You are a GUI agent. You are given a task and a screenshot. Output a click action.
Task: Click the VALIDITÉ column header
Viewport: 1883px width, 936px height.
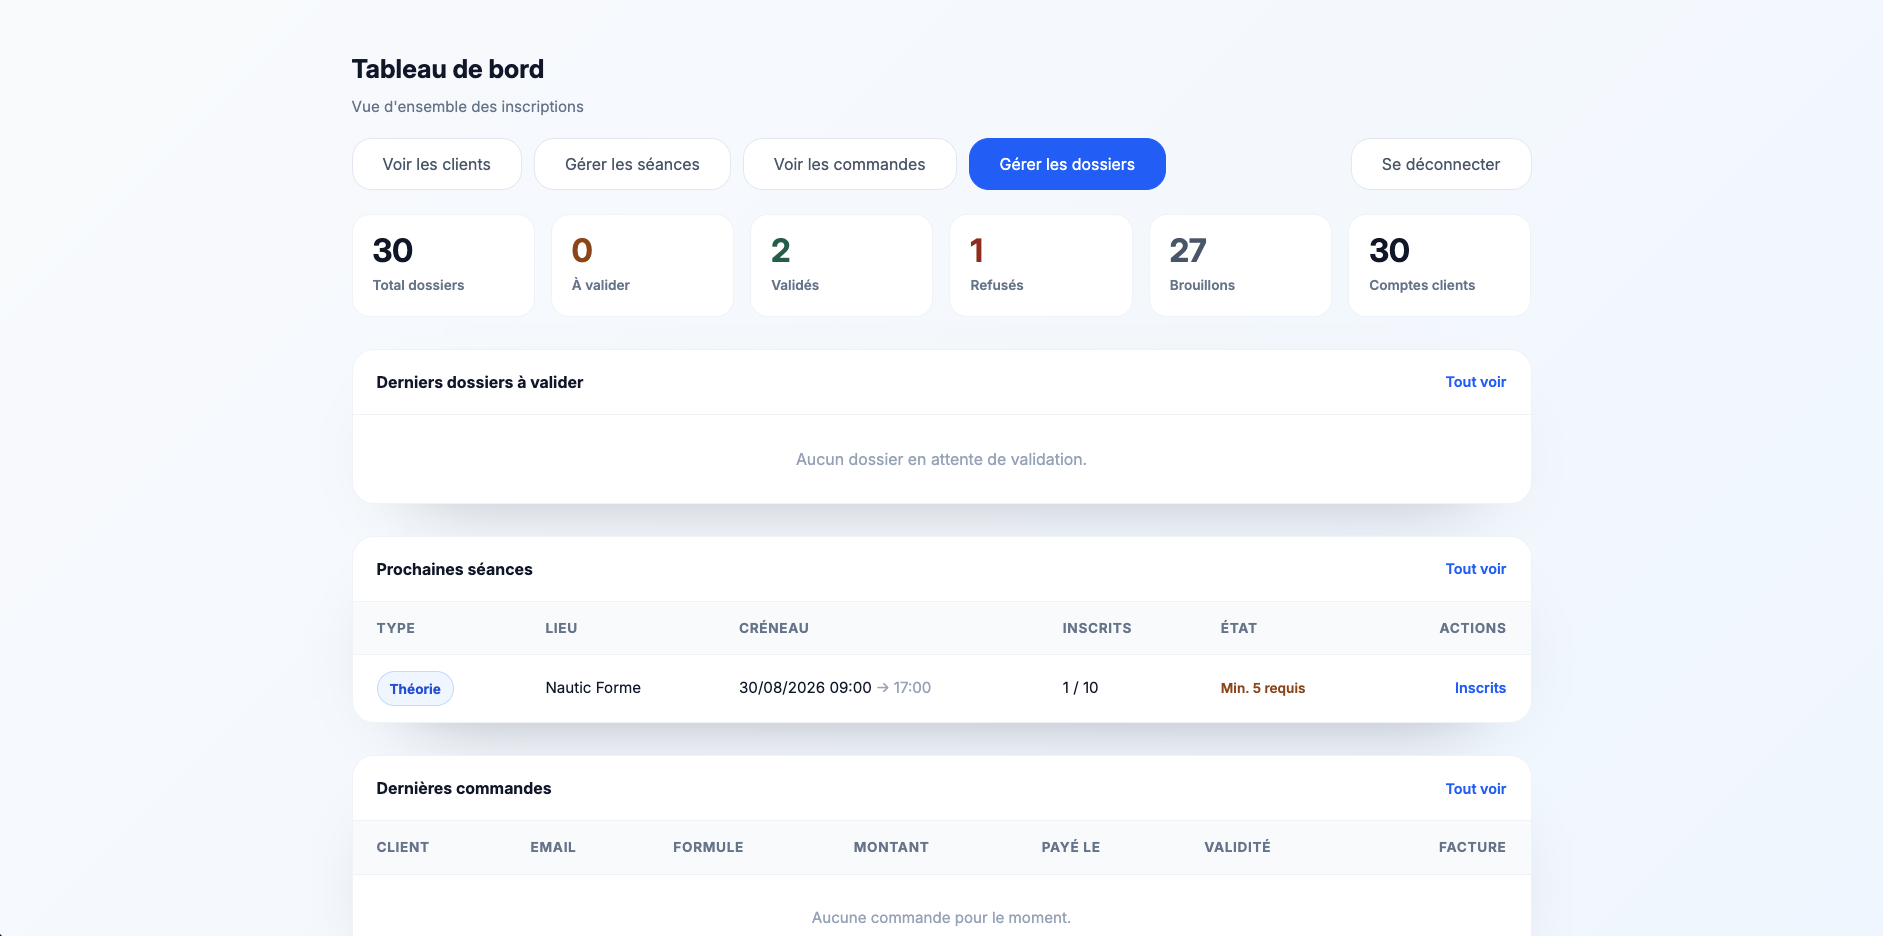click(1237, 847)
